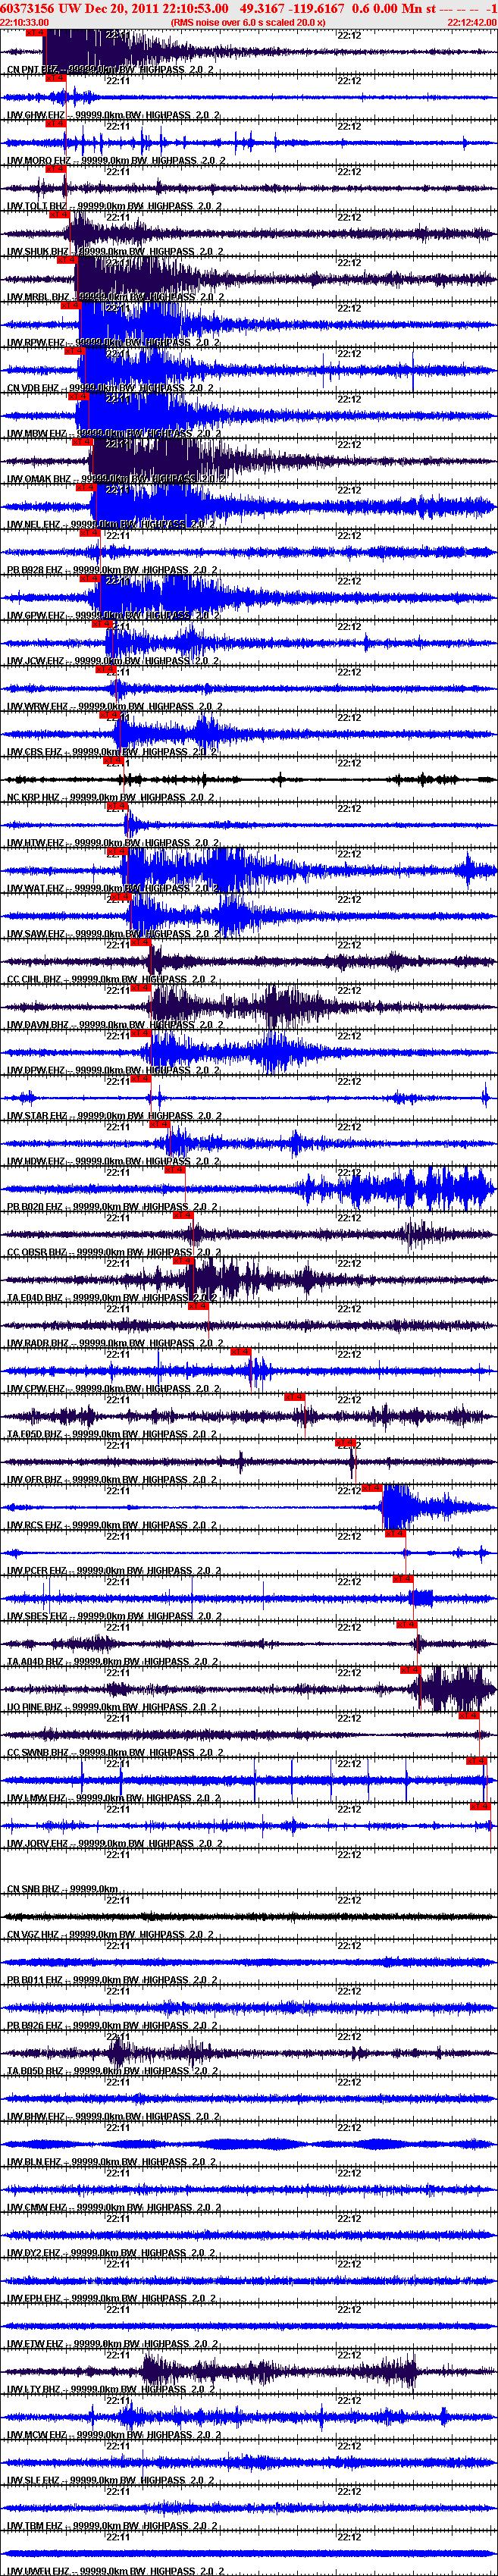This screenshot has width=498, height=2576.
Task: Select the UW CMW EHZ station label
Action: (36, 2208)
